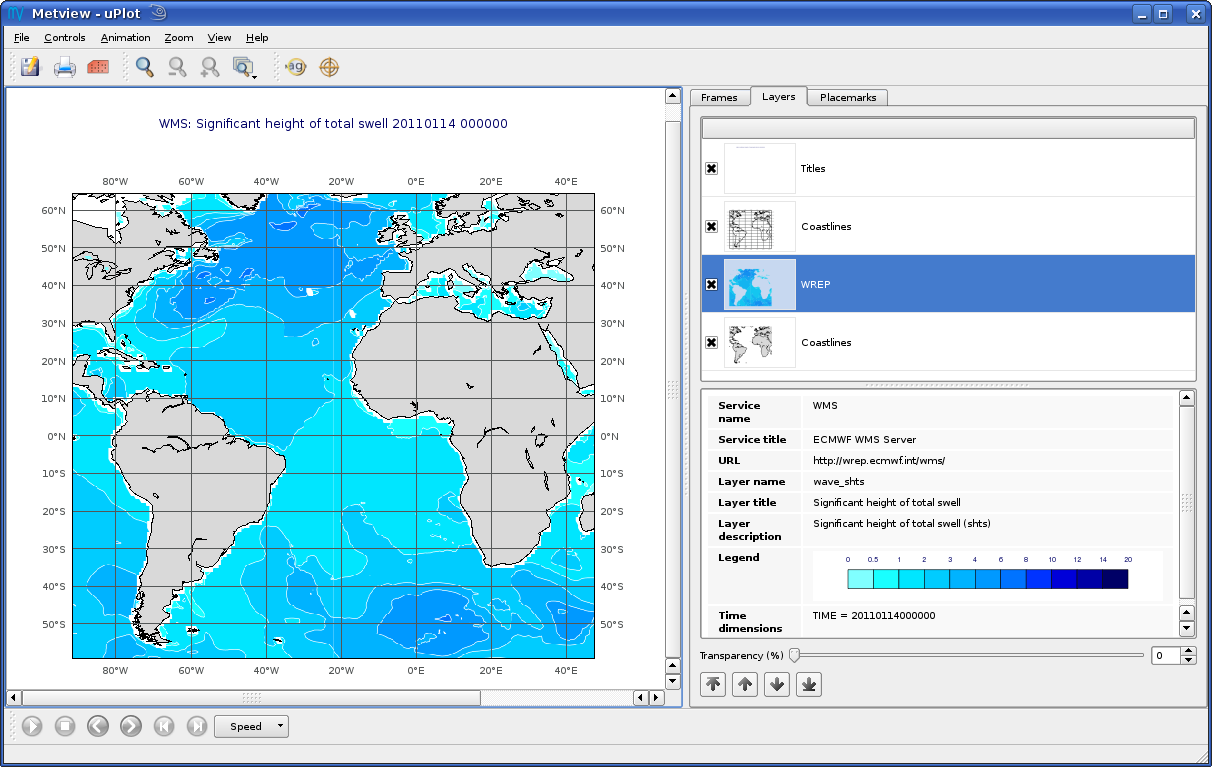
Task: Move selected layer to the top
Action: pyautogui.click(x=713, y=685)
